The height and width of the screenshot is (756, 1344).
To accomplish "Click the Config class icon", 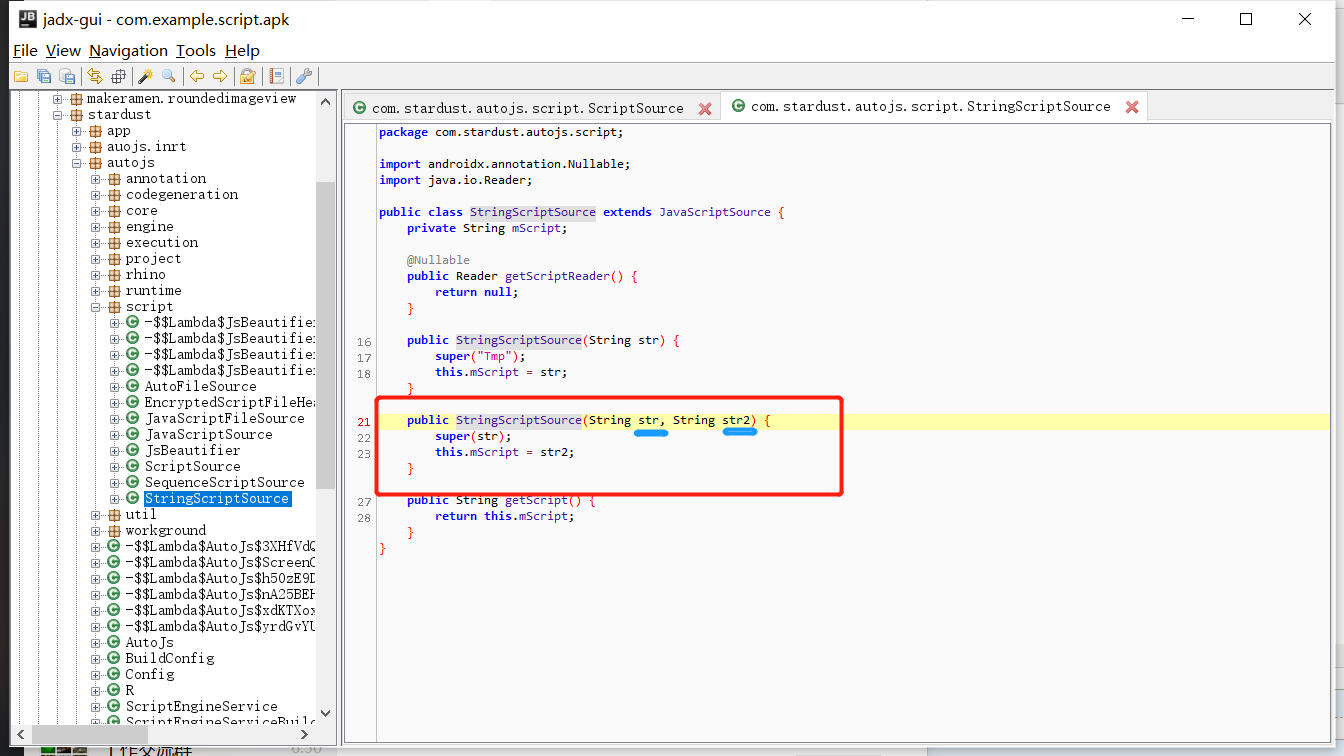I will (x=114, y=675).
